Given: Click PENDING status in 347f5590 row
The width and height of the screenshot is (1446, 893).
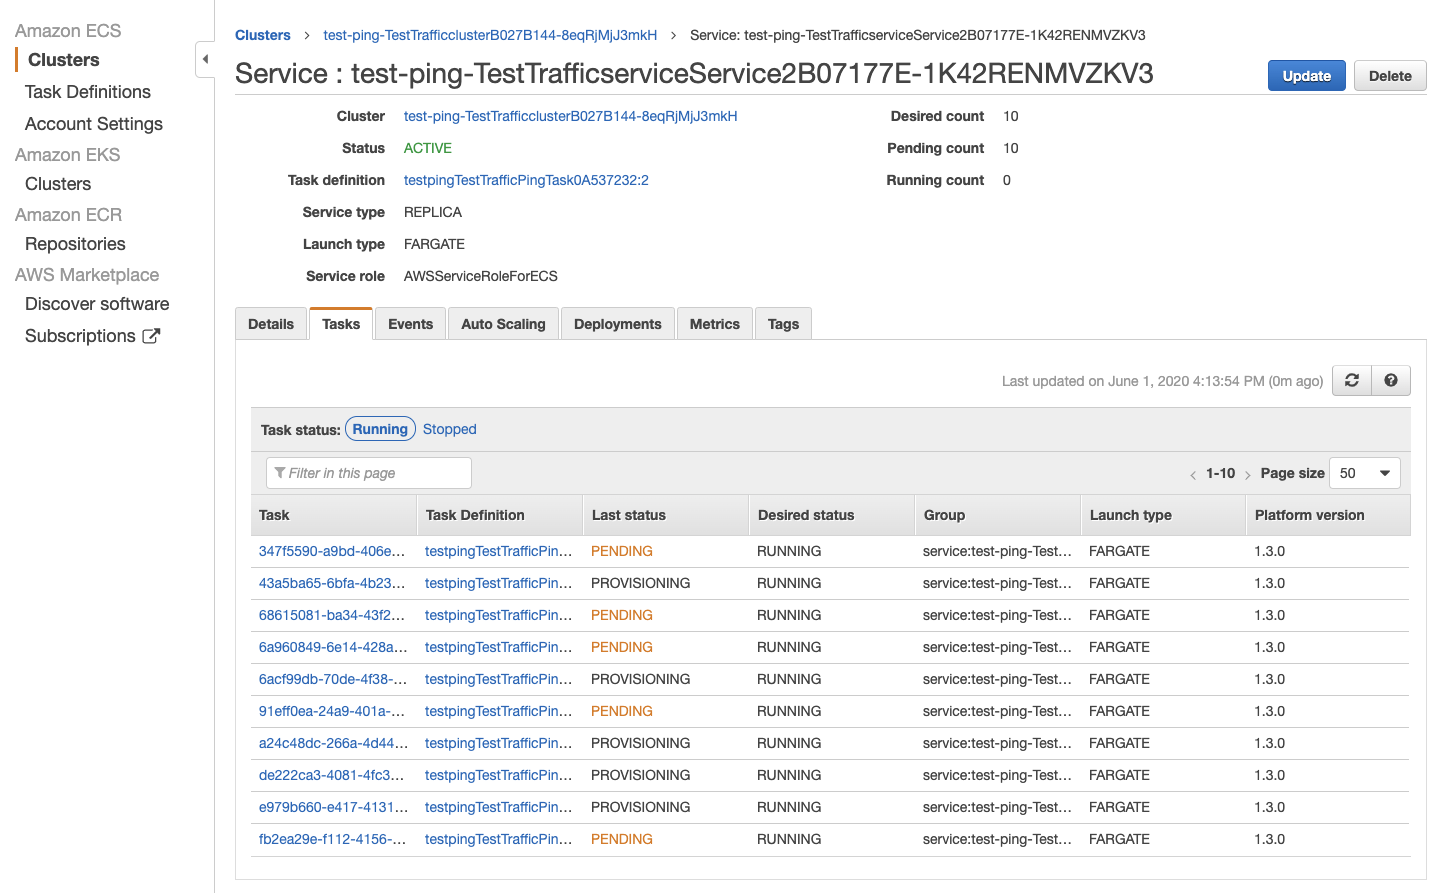Looking at the screenshot, I should [x=622, y=551].
